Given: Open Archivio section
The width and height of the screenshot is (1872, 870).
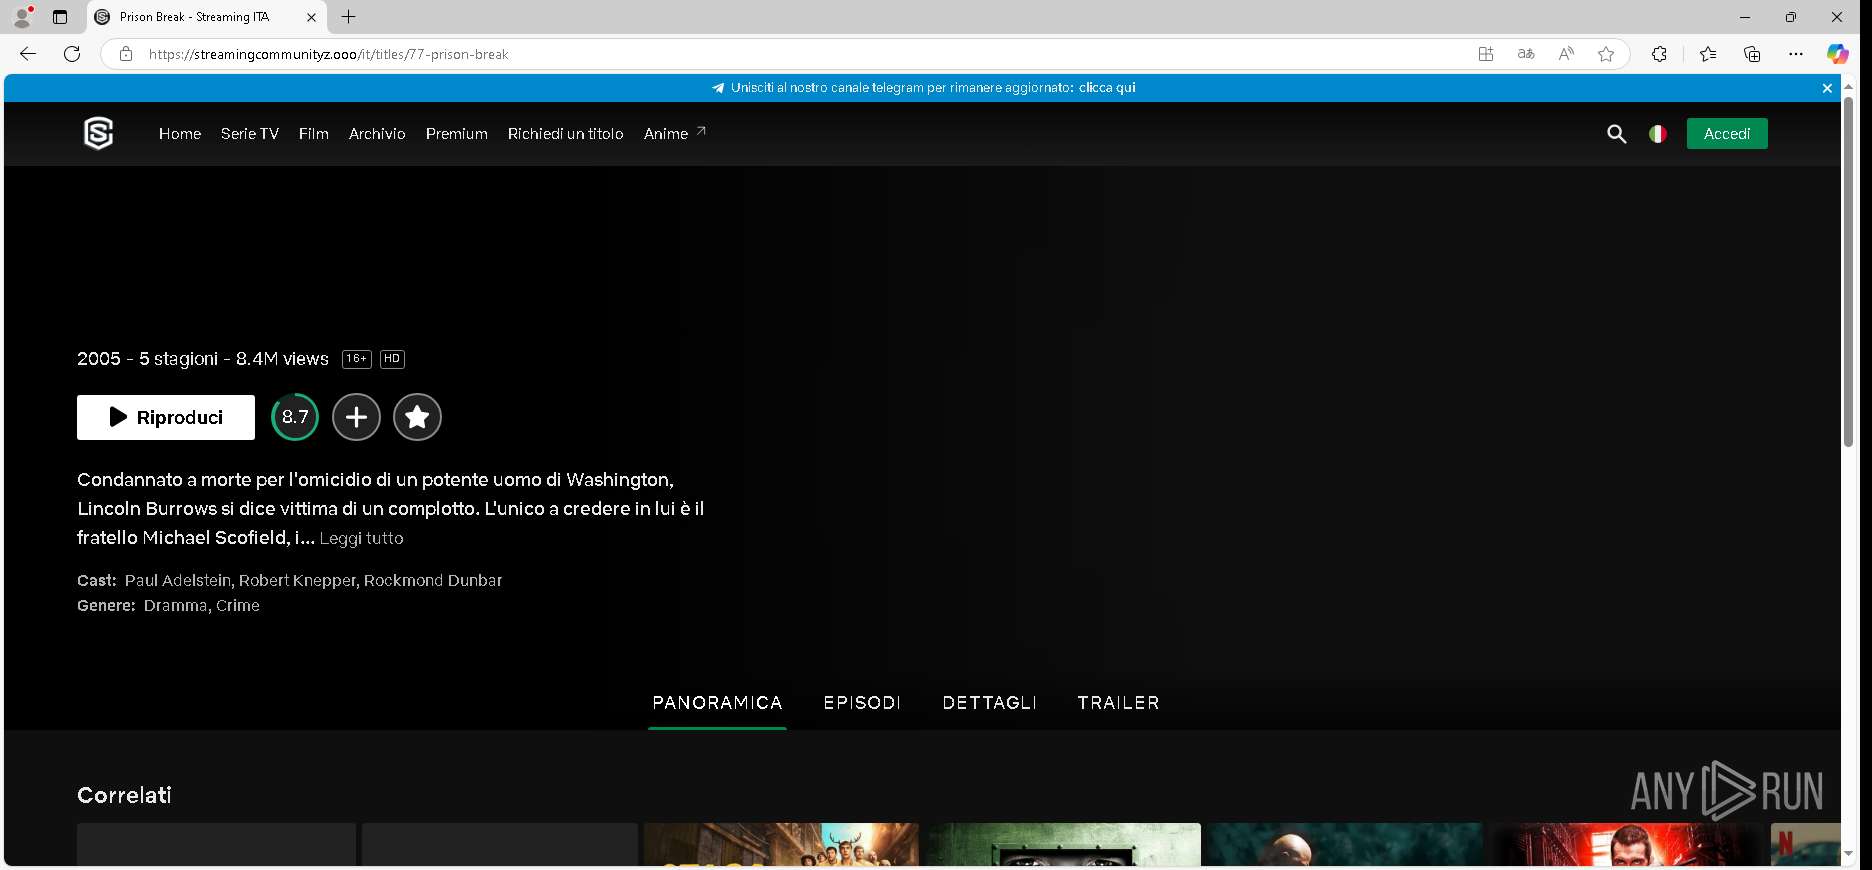Looking at the screenshot, I should pyautogui.click(x=377, y=134).
